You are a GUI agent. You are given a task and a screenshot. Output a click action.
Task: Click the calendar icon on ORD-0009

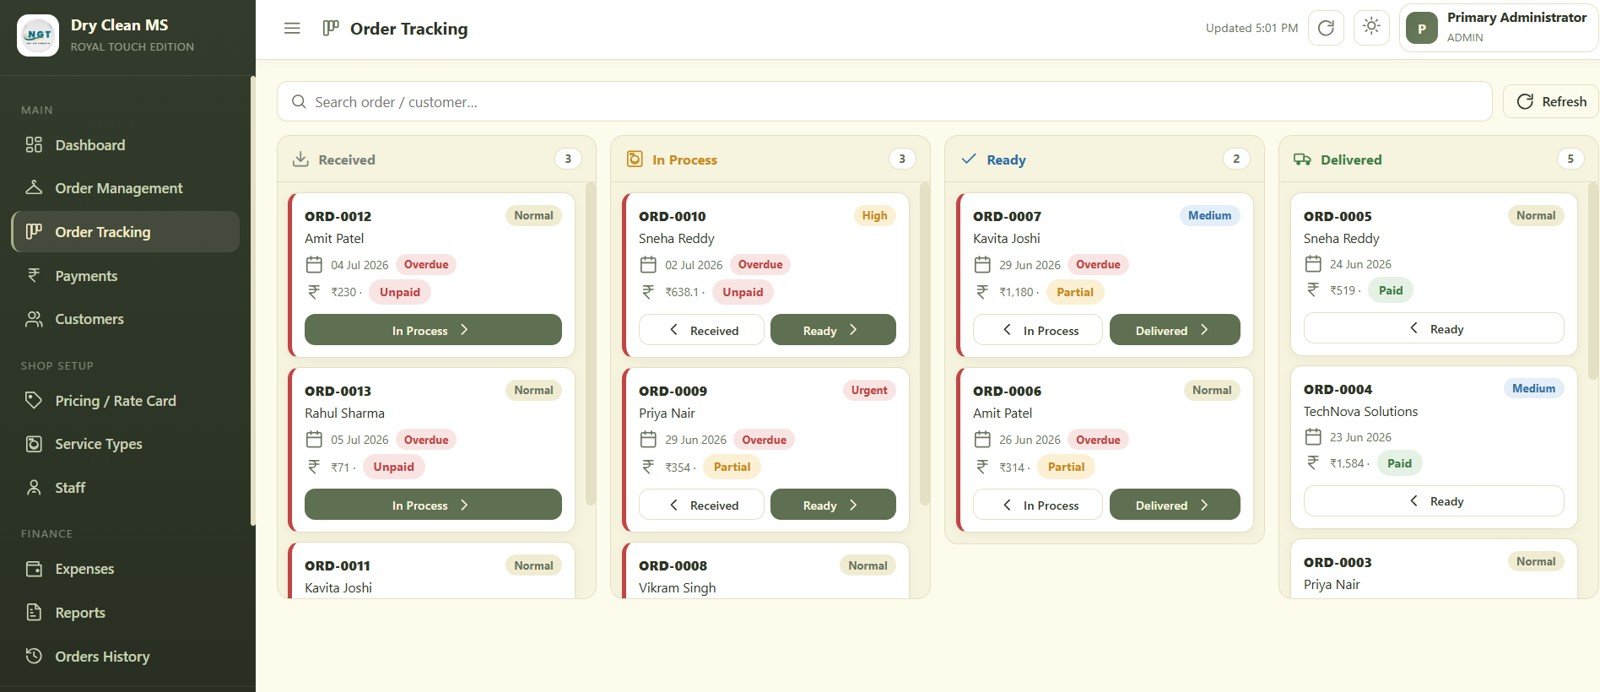pyautogui.click(x=648, y=439)
